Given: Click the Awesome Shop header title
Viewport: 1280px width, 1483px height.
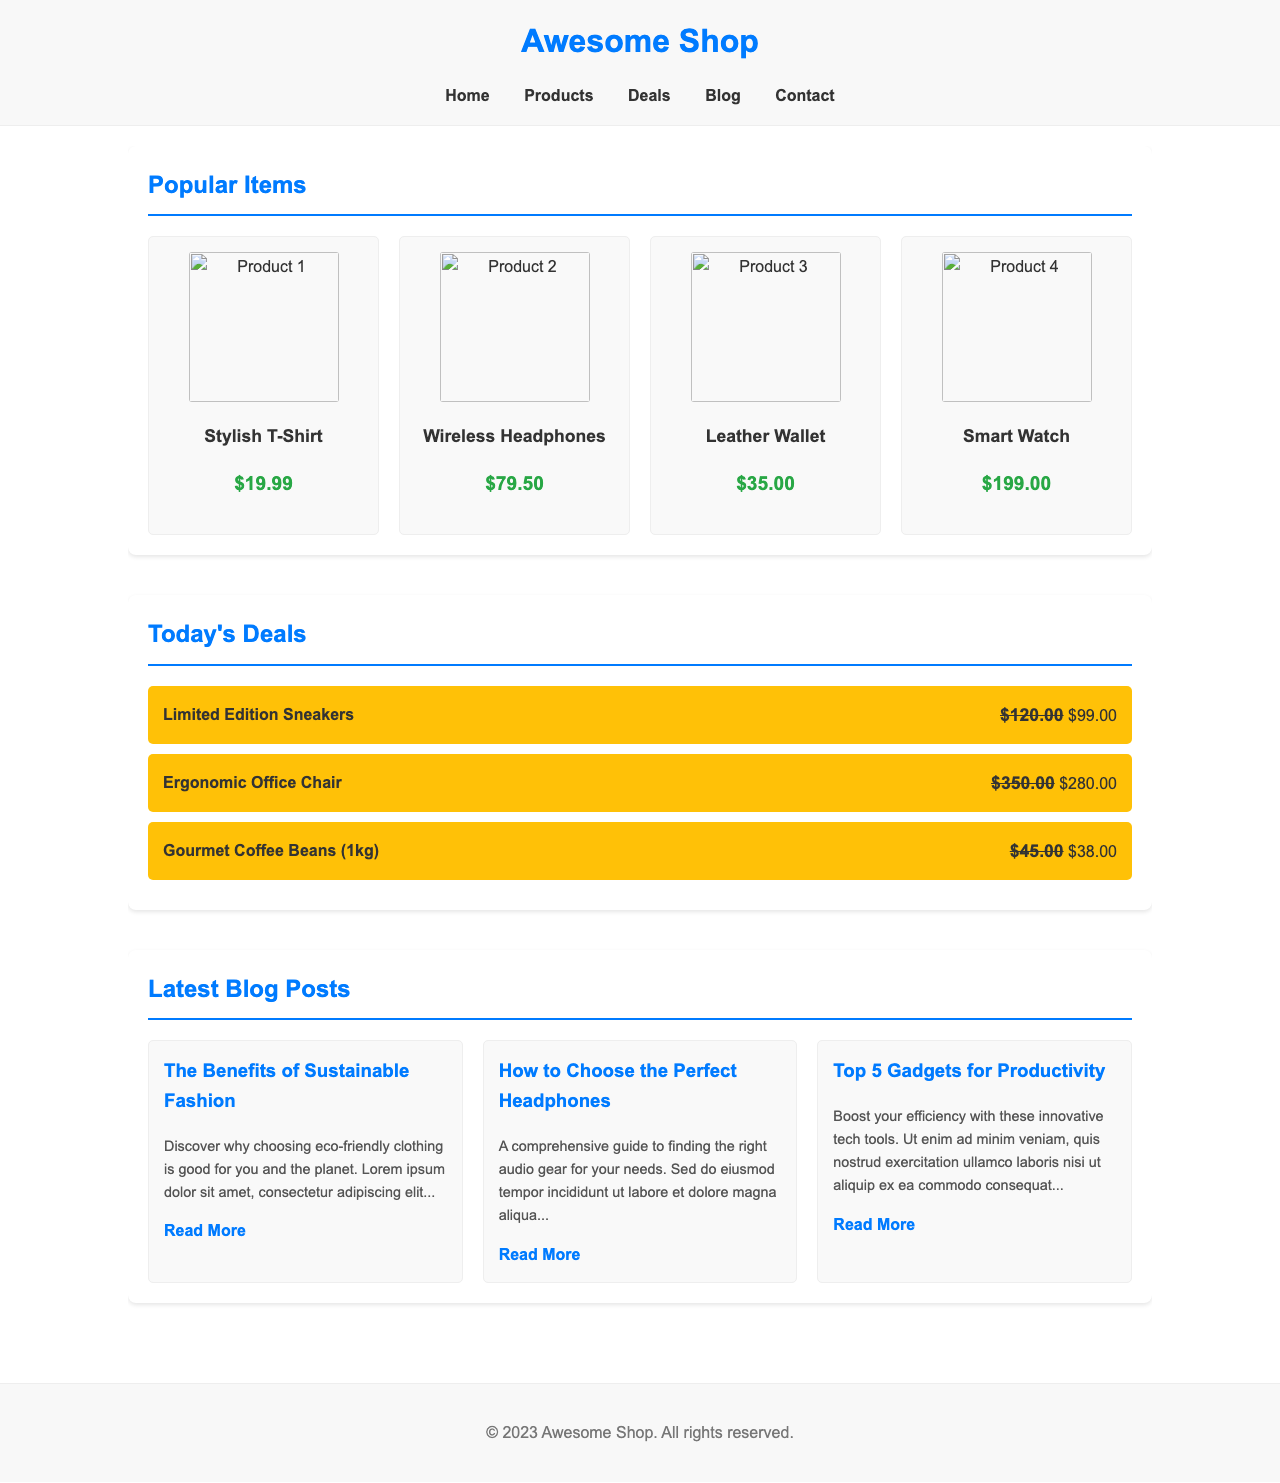Looking at the screenshot, I should pyautogui.click(x=640, y=42).
